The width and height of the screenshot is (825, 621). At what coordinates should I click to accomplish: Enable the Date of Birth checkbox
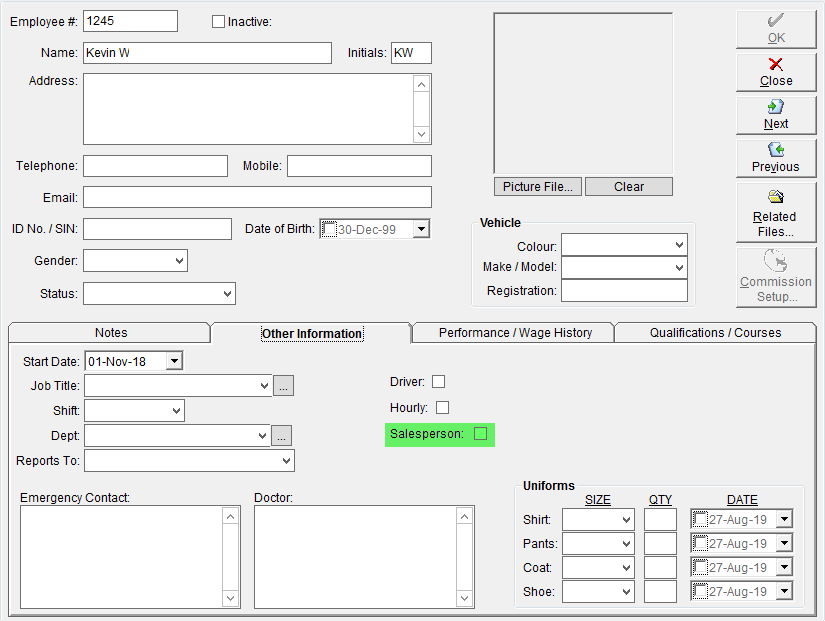point(329,229)
